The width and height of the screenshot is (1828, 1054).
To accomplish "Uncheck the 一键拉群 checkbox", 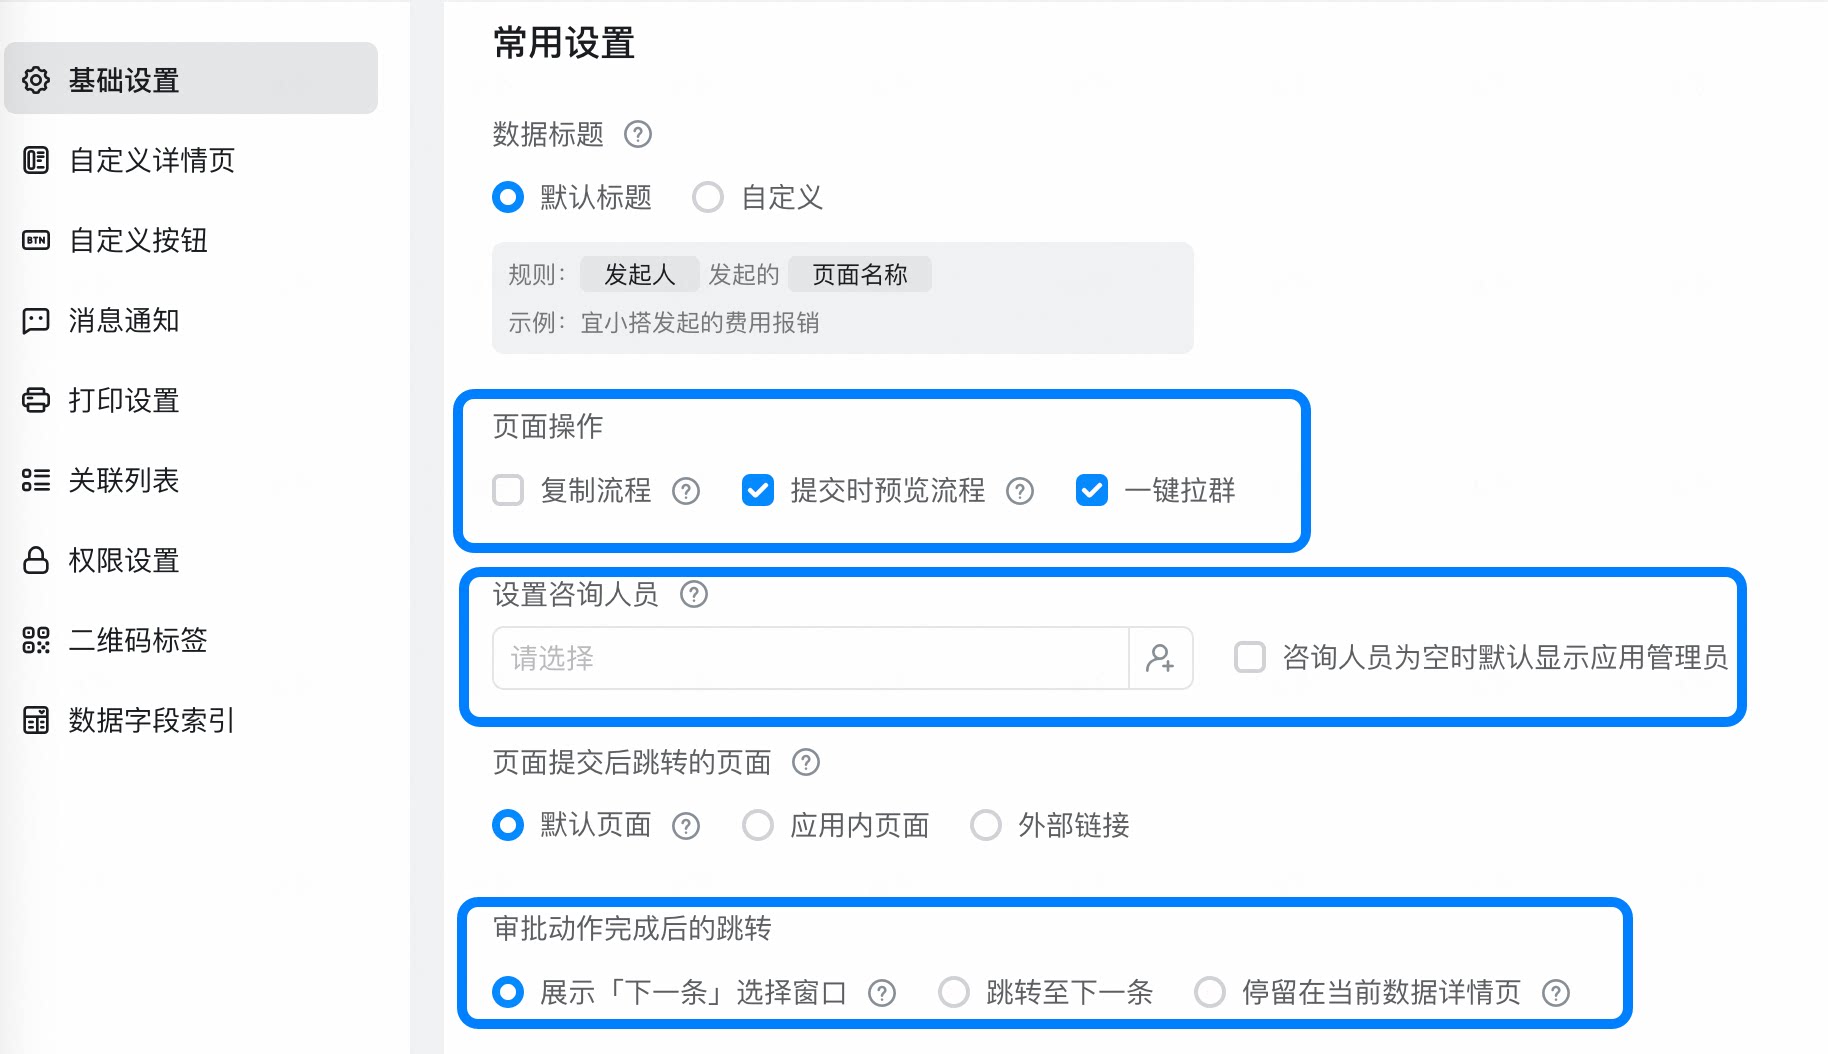I will pyautogui.click(x=1092, y=491).
